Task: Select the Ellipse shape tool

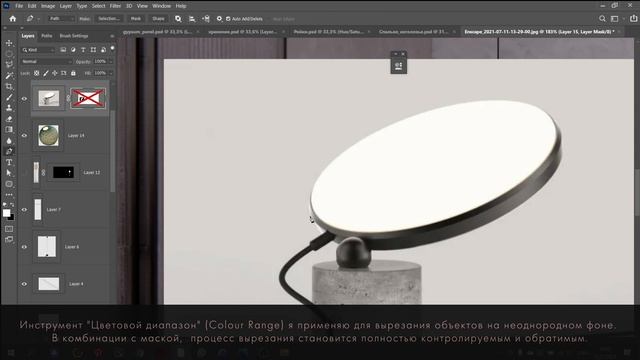Action: [x=9, y=184]
